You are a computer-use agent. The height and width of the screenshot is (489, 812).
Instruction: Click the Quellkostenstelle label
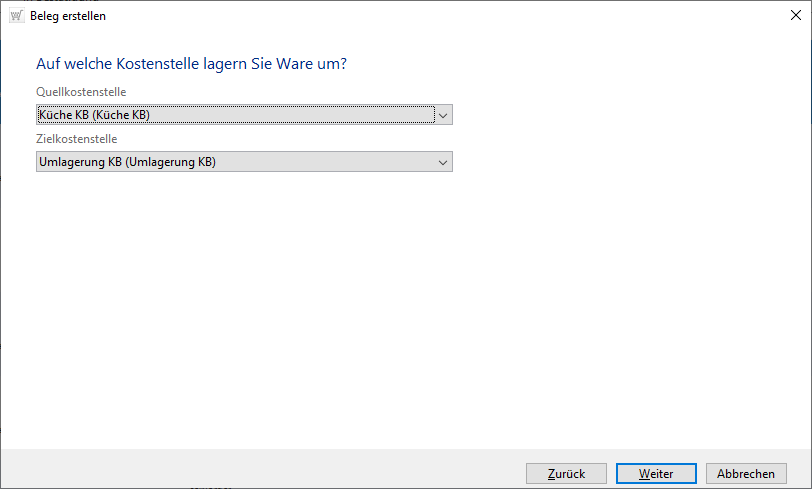(81, 92)
